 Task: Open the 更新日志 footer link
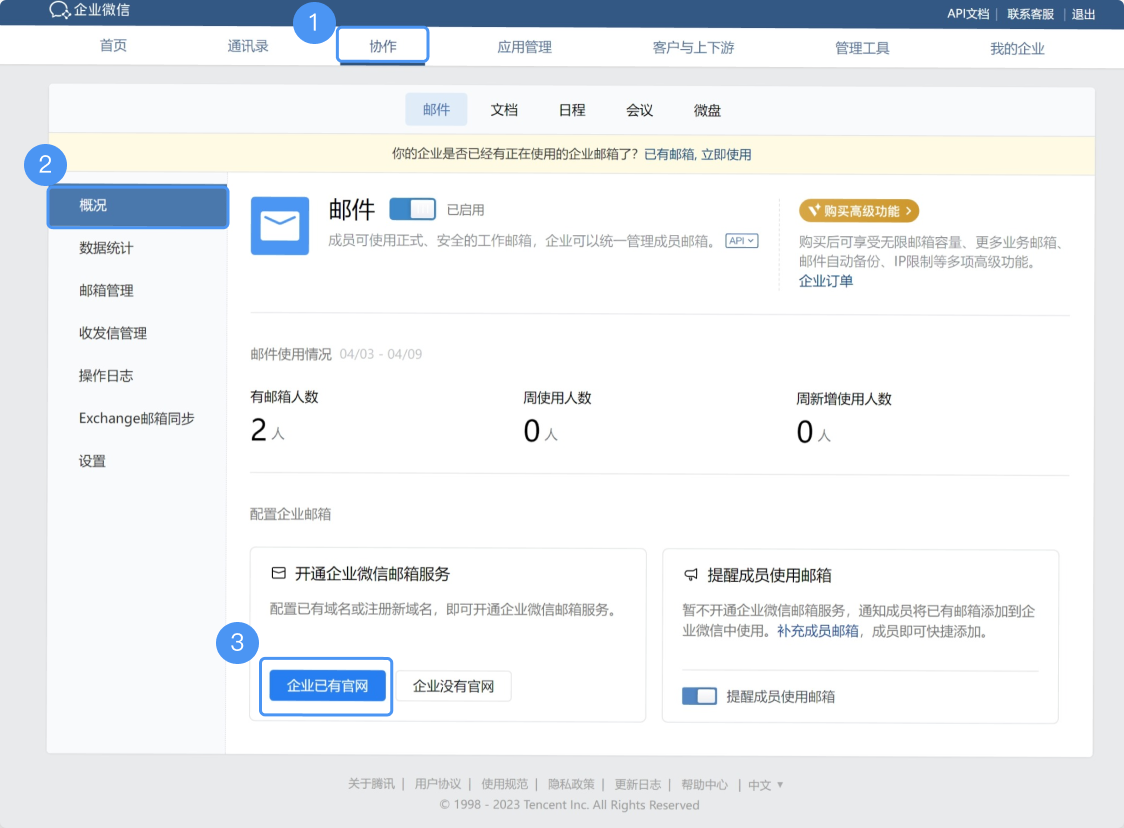point(637,784)
